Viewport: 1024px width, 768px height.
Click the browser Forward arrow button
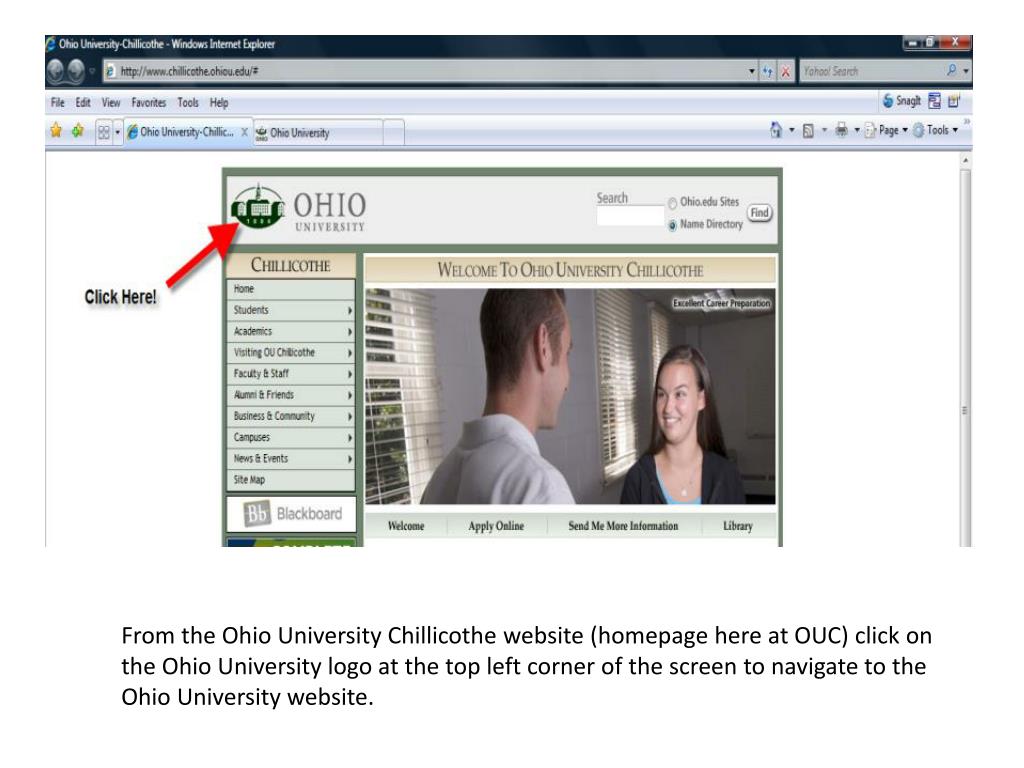click(x=76, y=71)
